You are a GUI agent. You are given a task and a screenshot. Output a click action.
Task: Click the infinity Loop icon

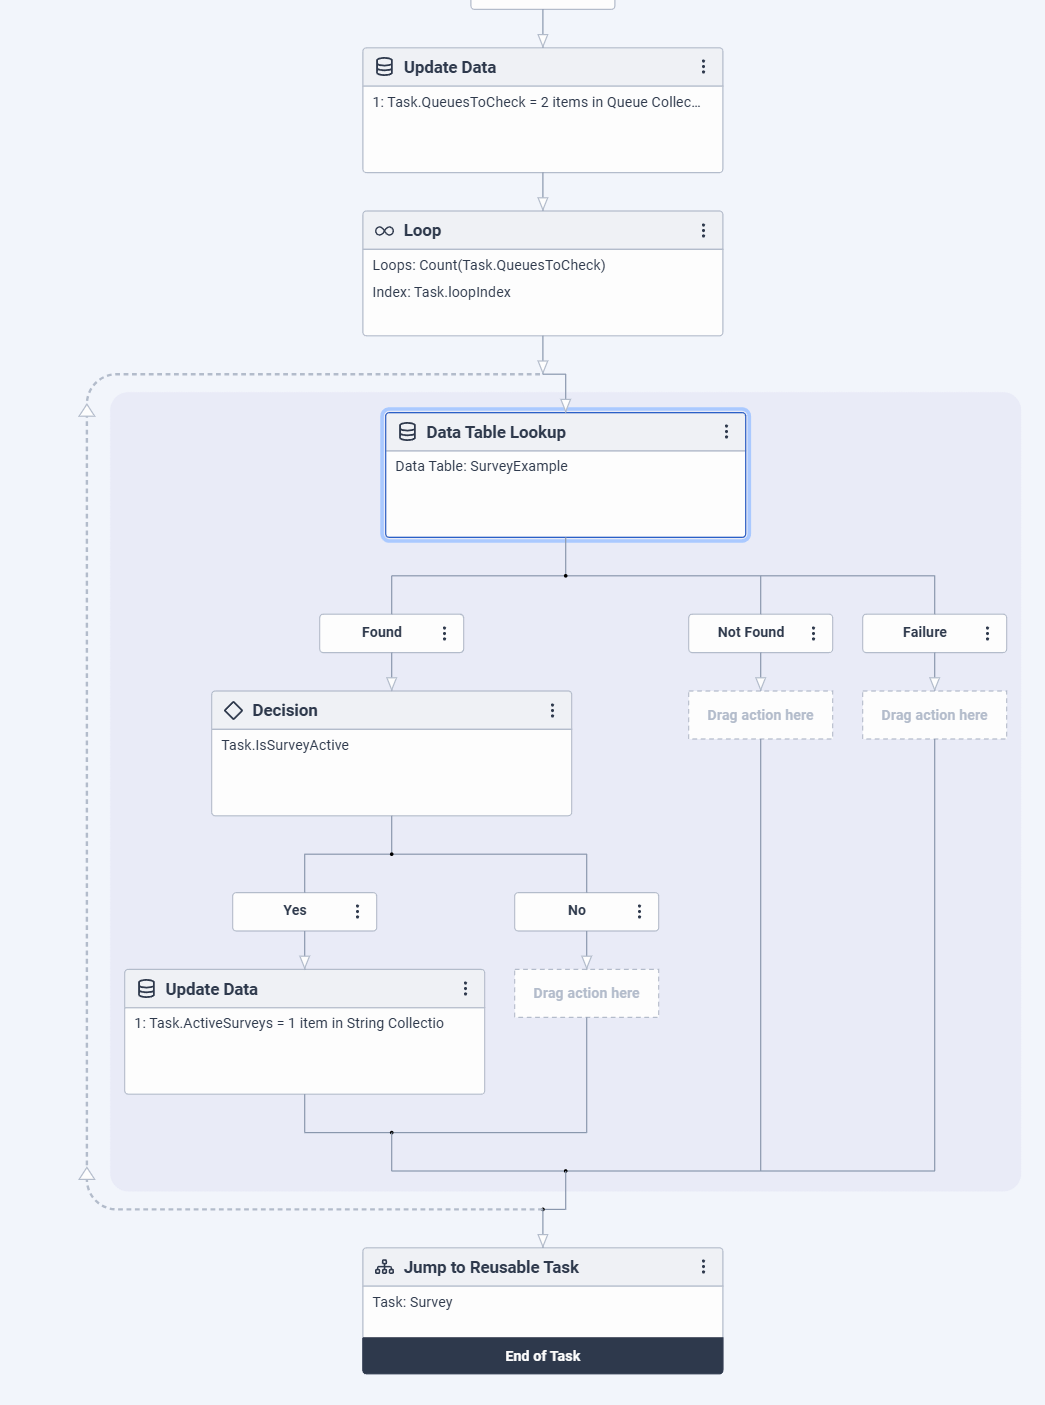pyautogui.click(x=384, y=231)
